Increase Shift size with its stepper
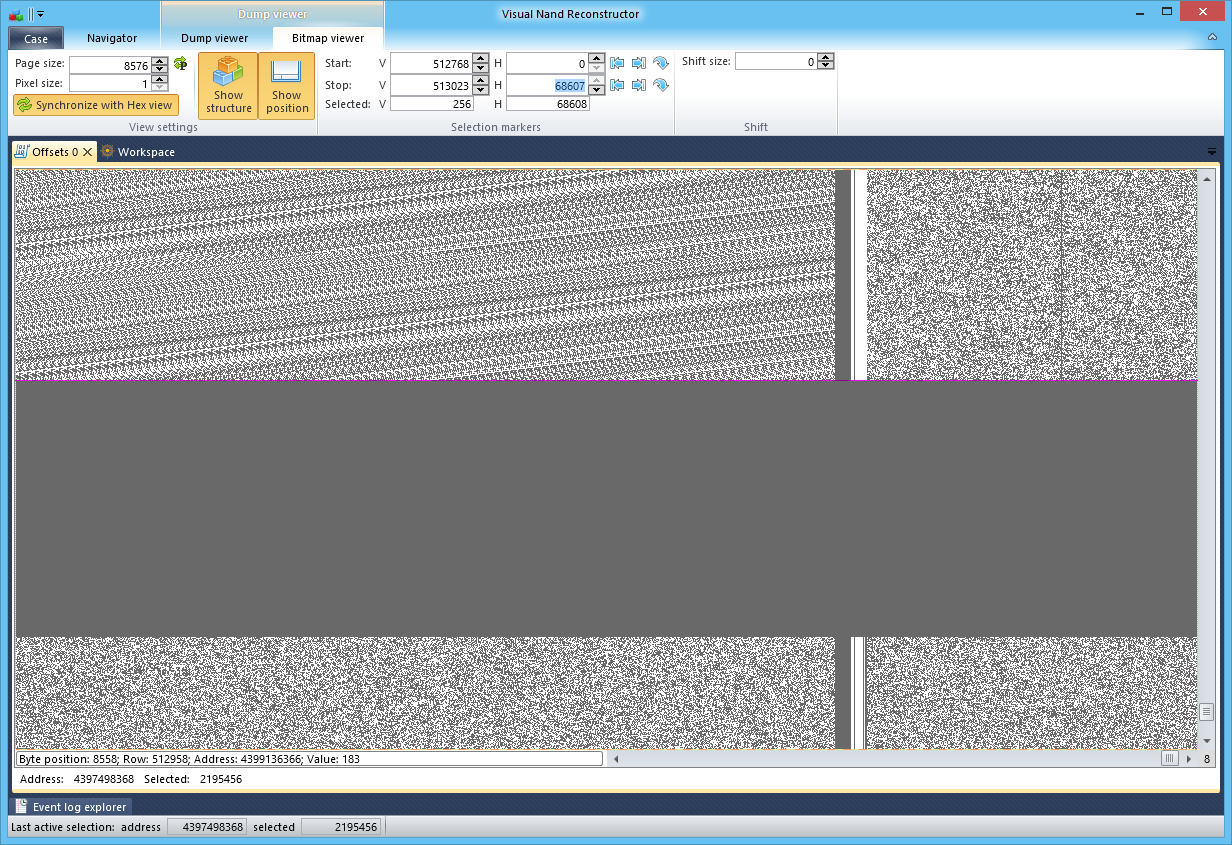The height and width of the screenshot is (845, 1232). tap(824, 56)
